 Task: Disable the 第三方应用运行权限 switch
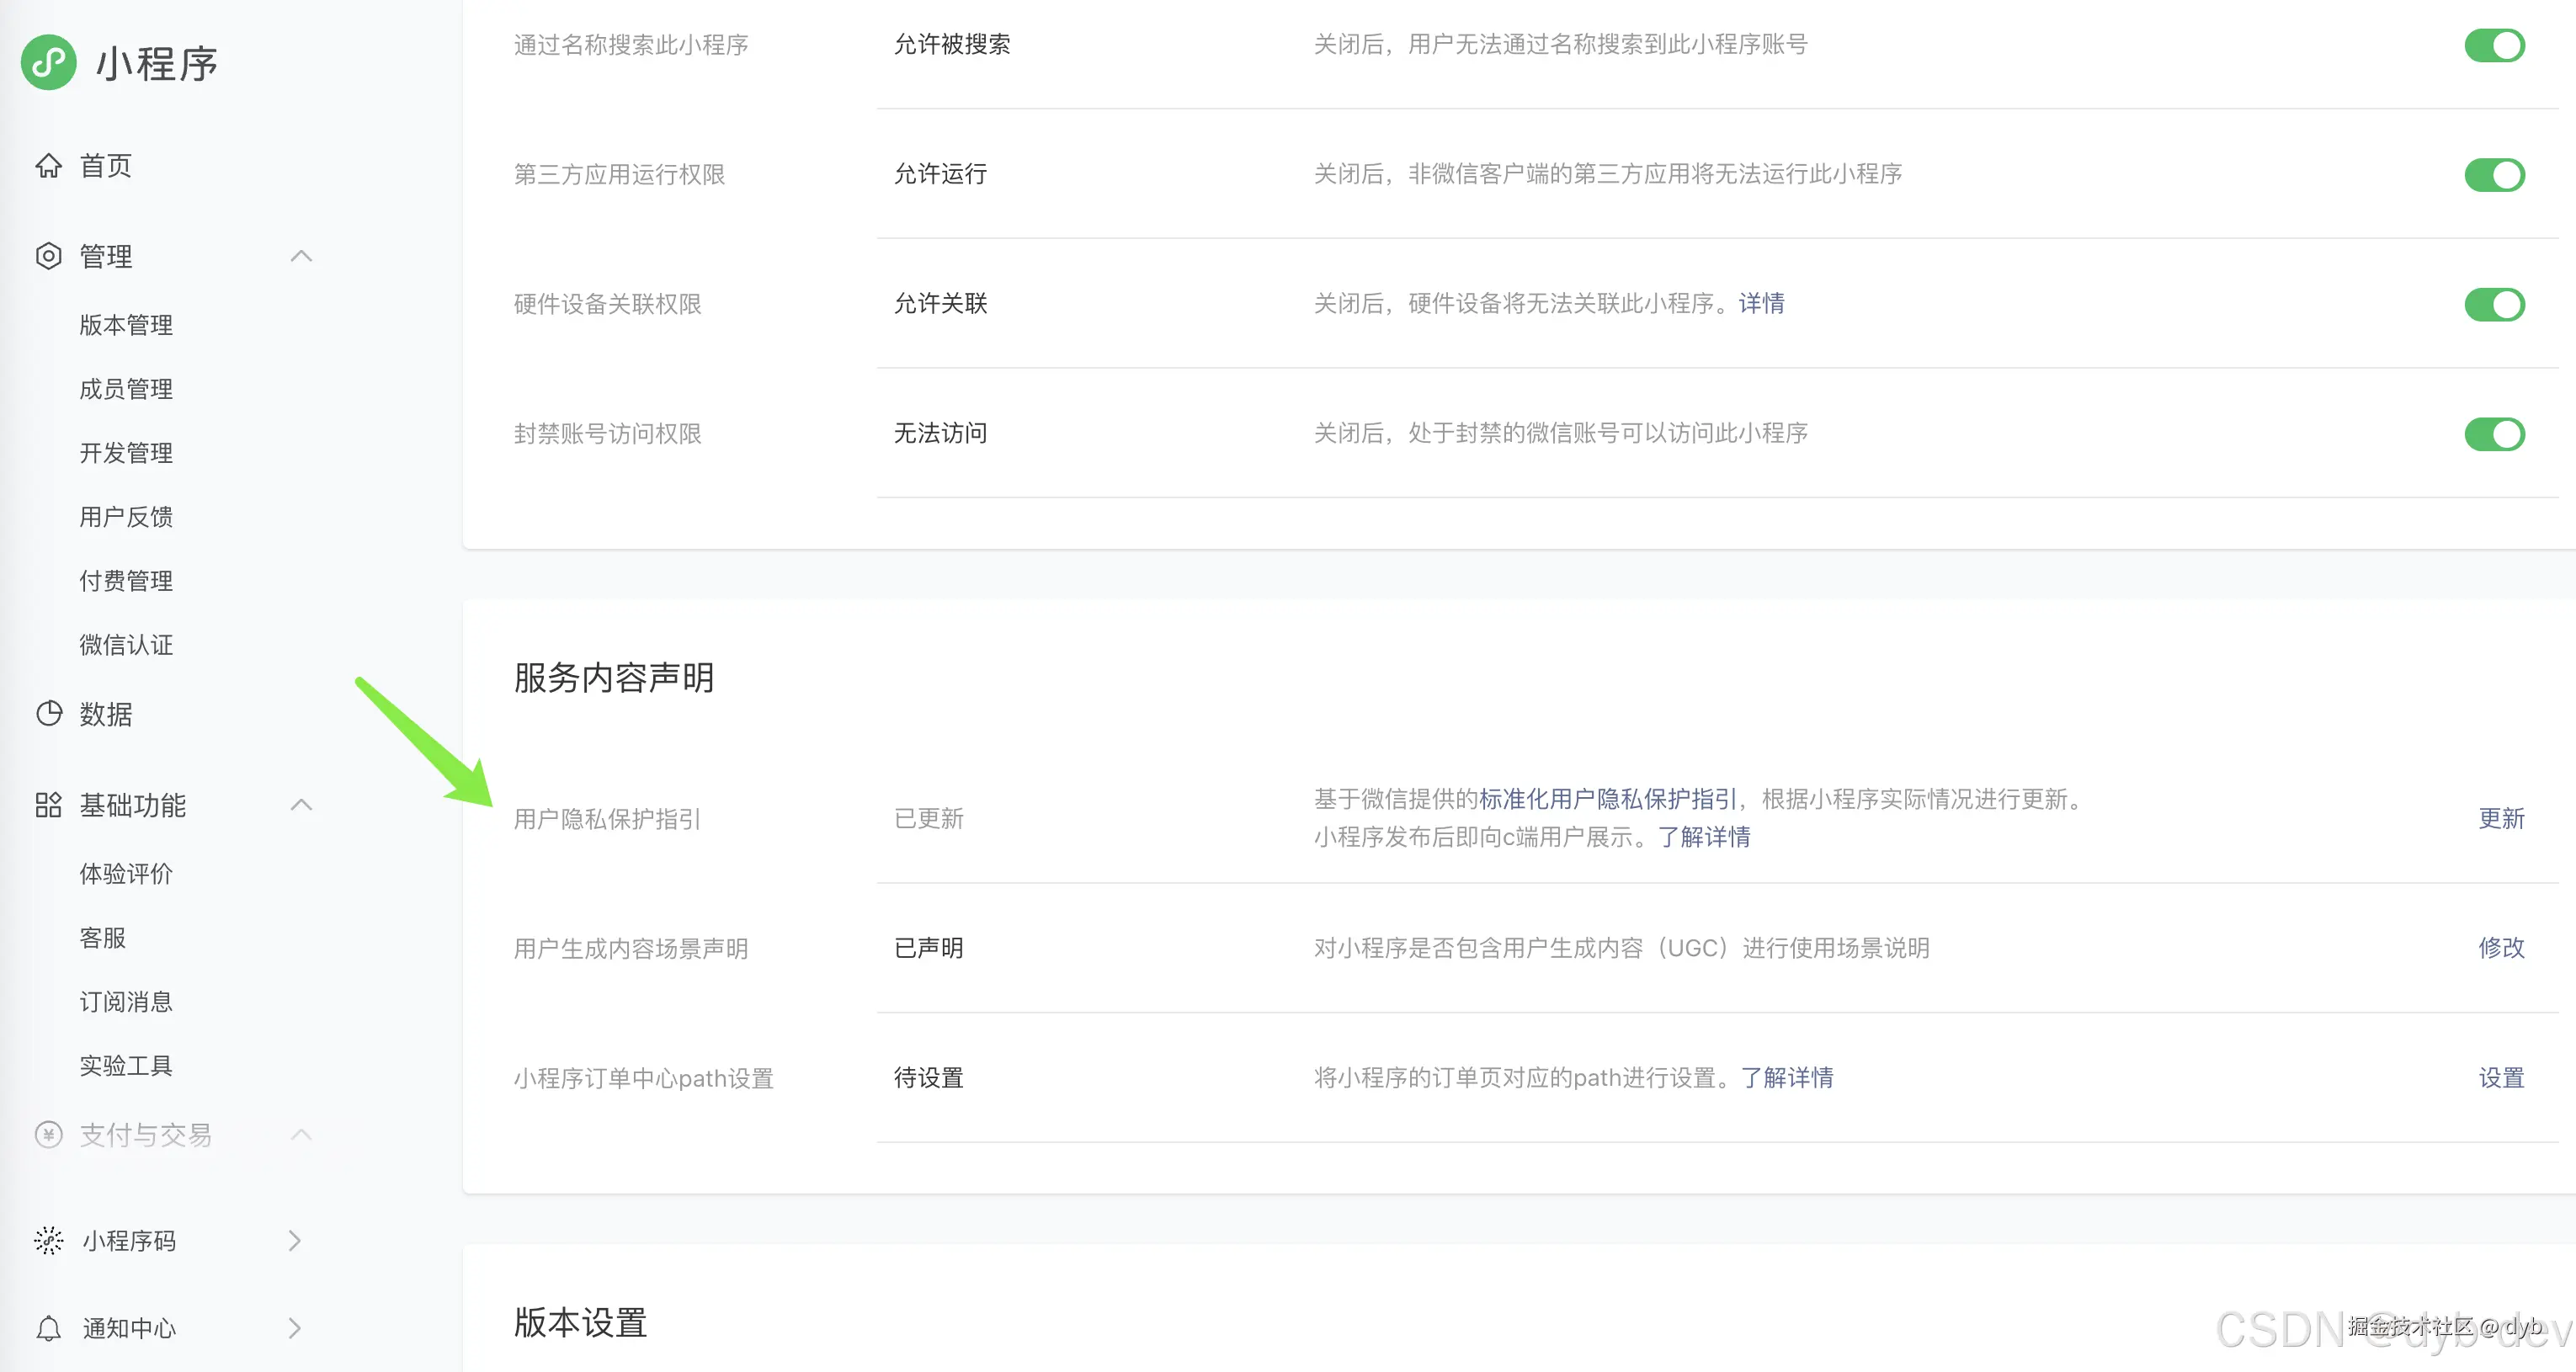[2494, 175]
